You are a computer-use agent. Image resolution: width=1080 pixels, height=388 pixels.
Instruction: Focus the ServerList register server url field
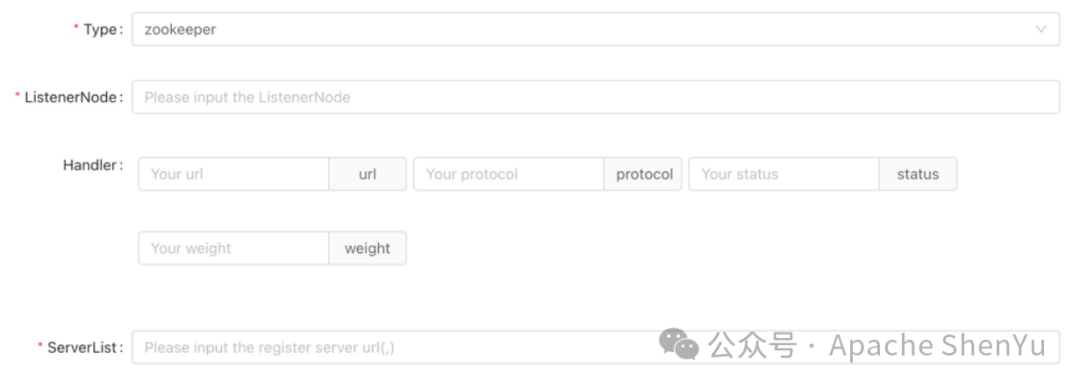pos(596,347)
